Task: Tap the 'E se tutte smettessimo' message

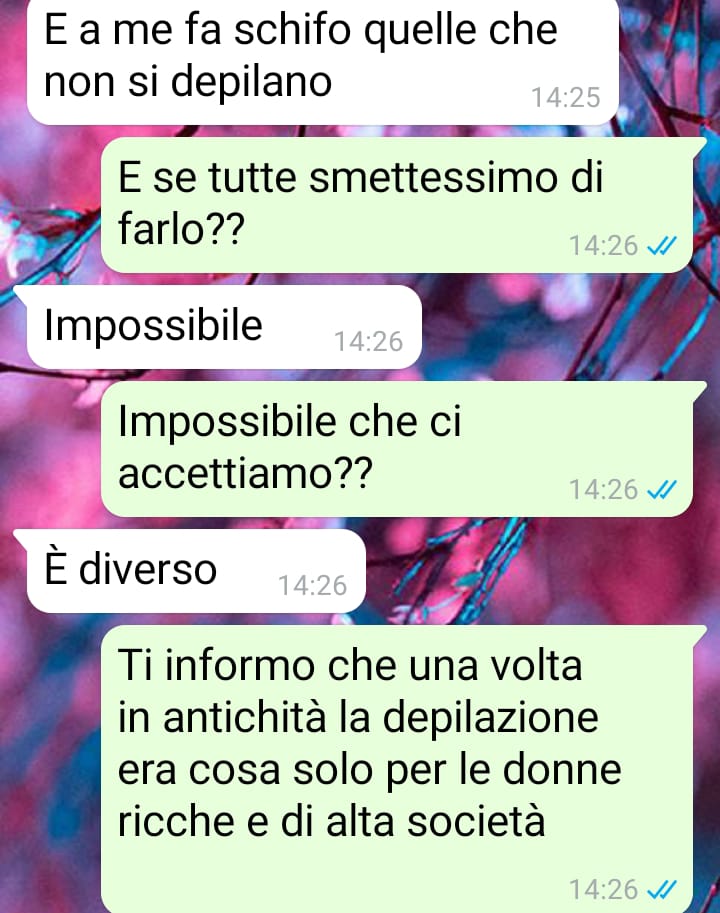Action: [x=397, y=205]
